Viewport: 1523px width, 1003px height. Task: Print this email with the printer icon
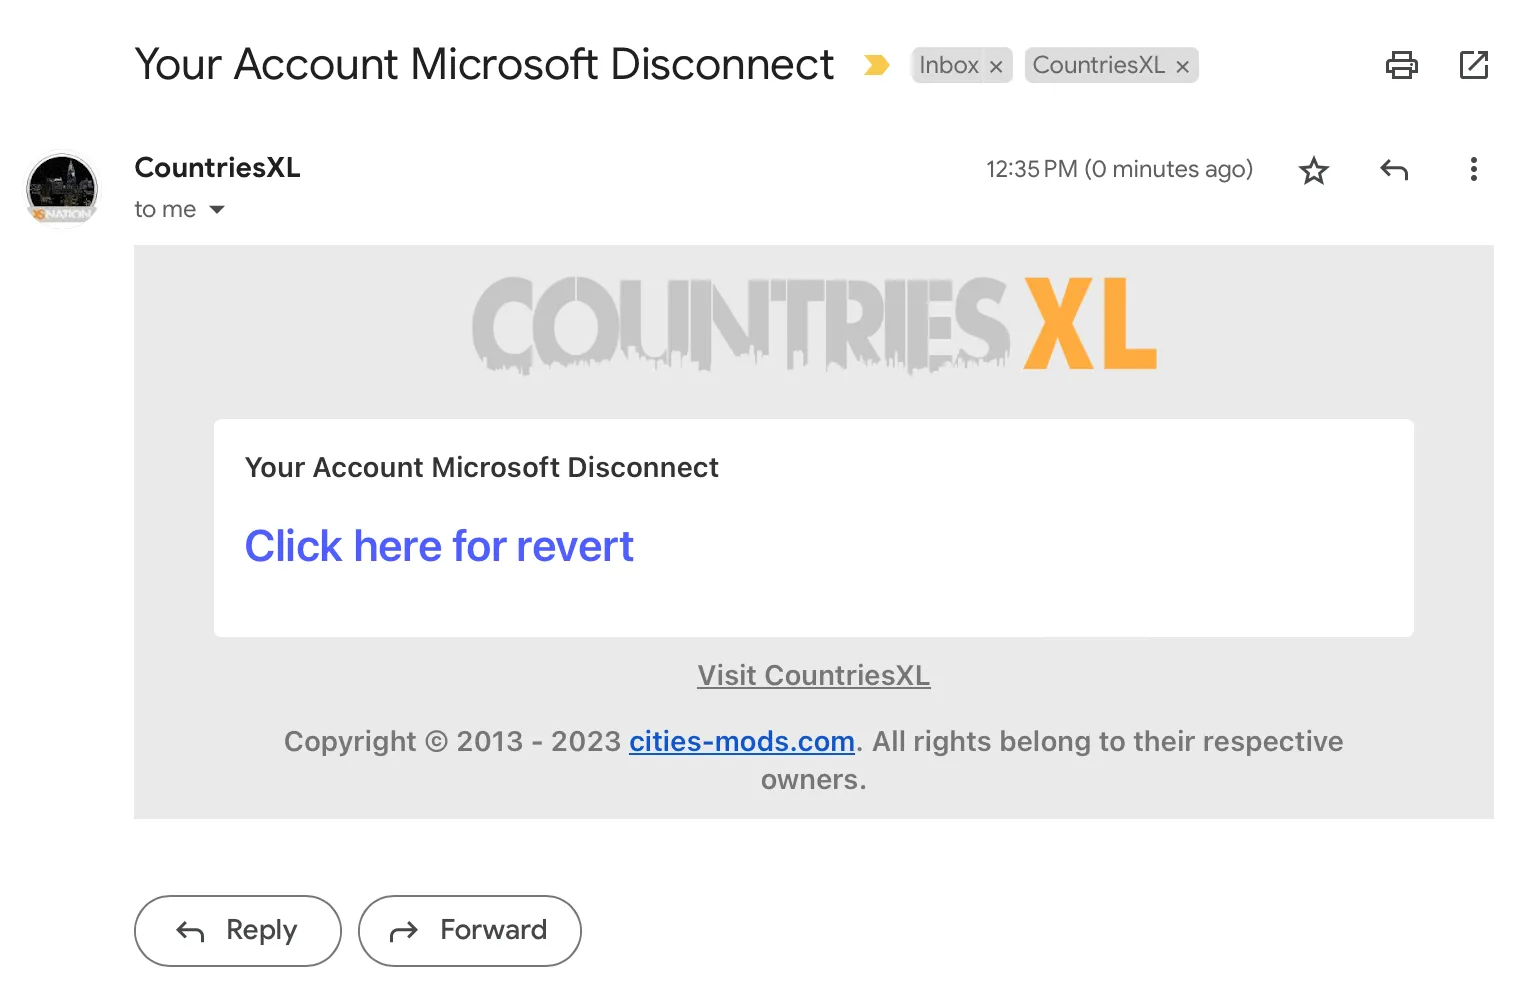tap(1401, 65)
